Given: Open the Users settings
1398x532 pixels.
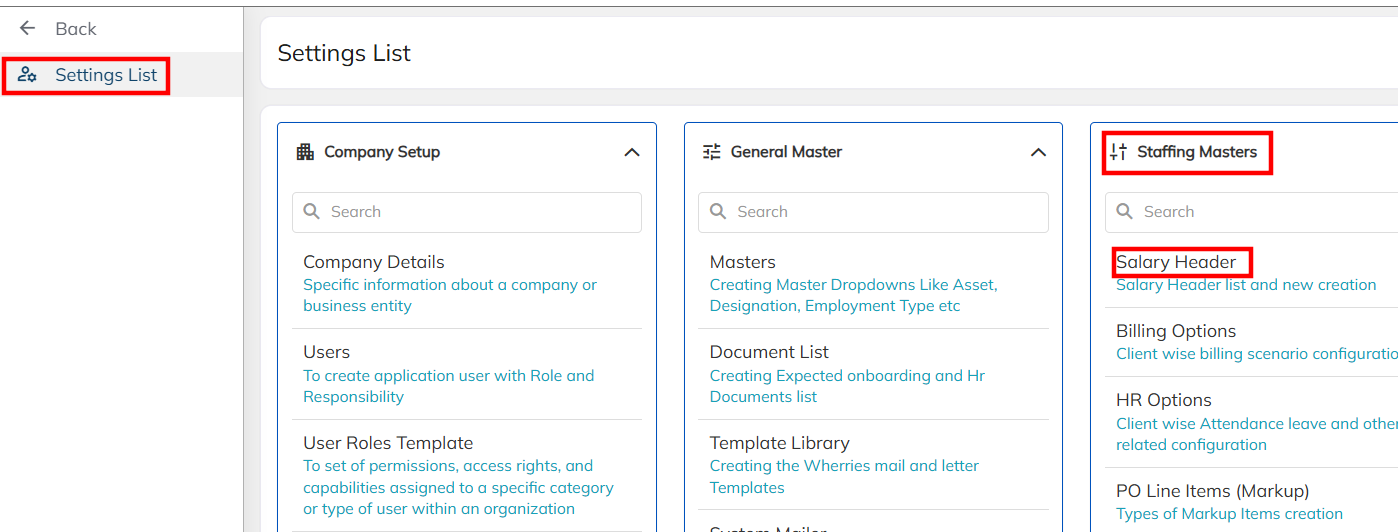Looking at the screenshot, I should [327, 352].
